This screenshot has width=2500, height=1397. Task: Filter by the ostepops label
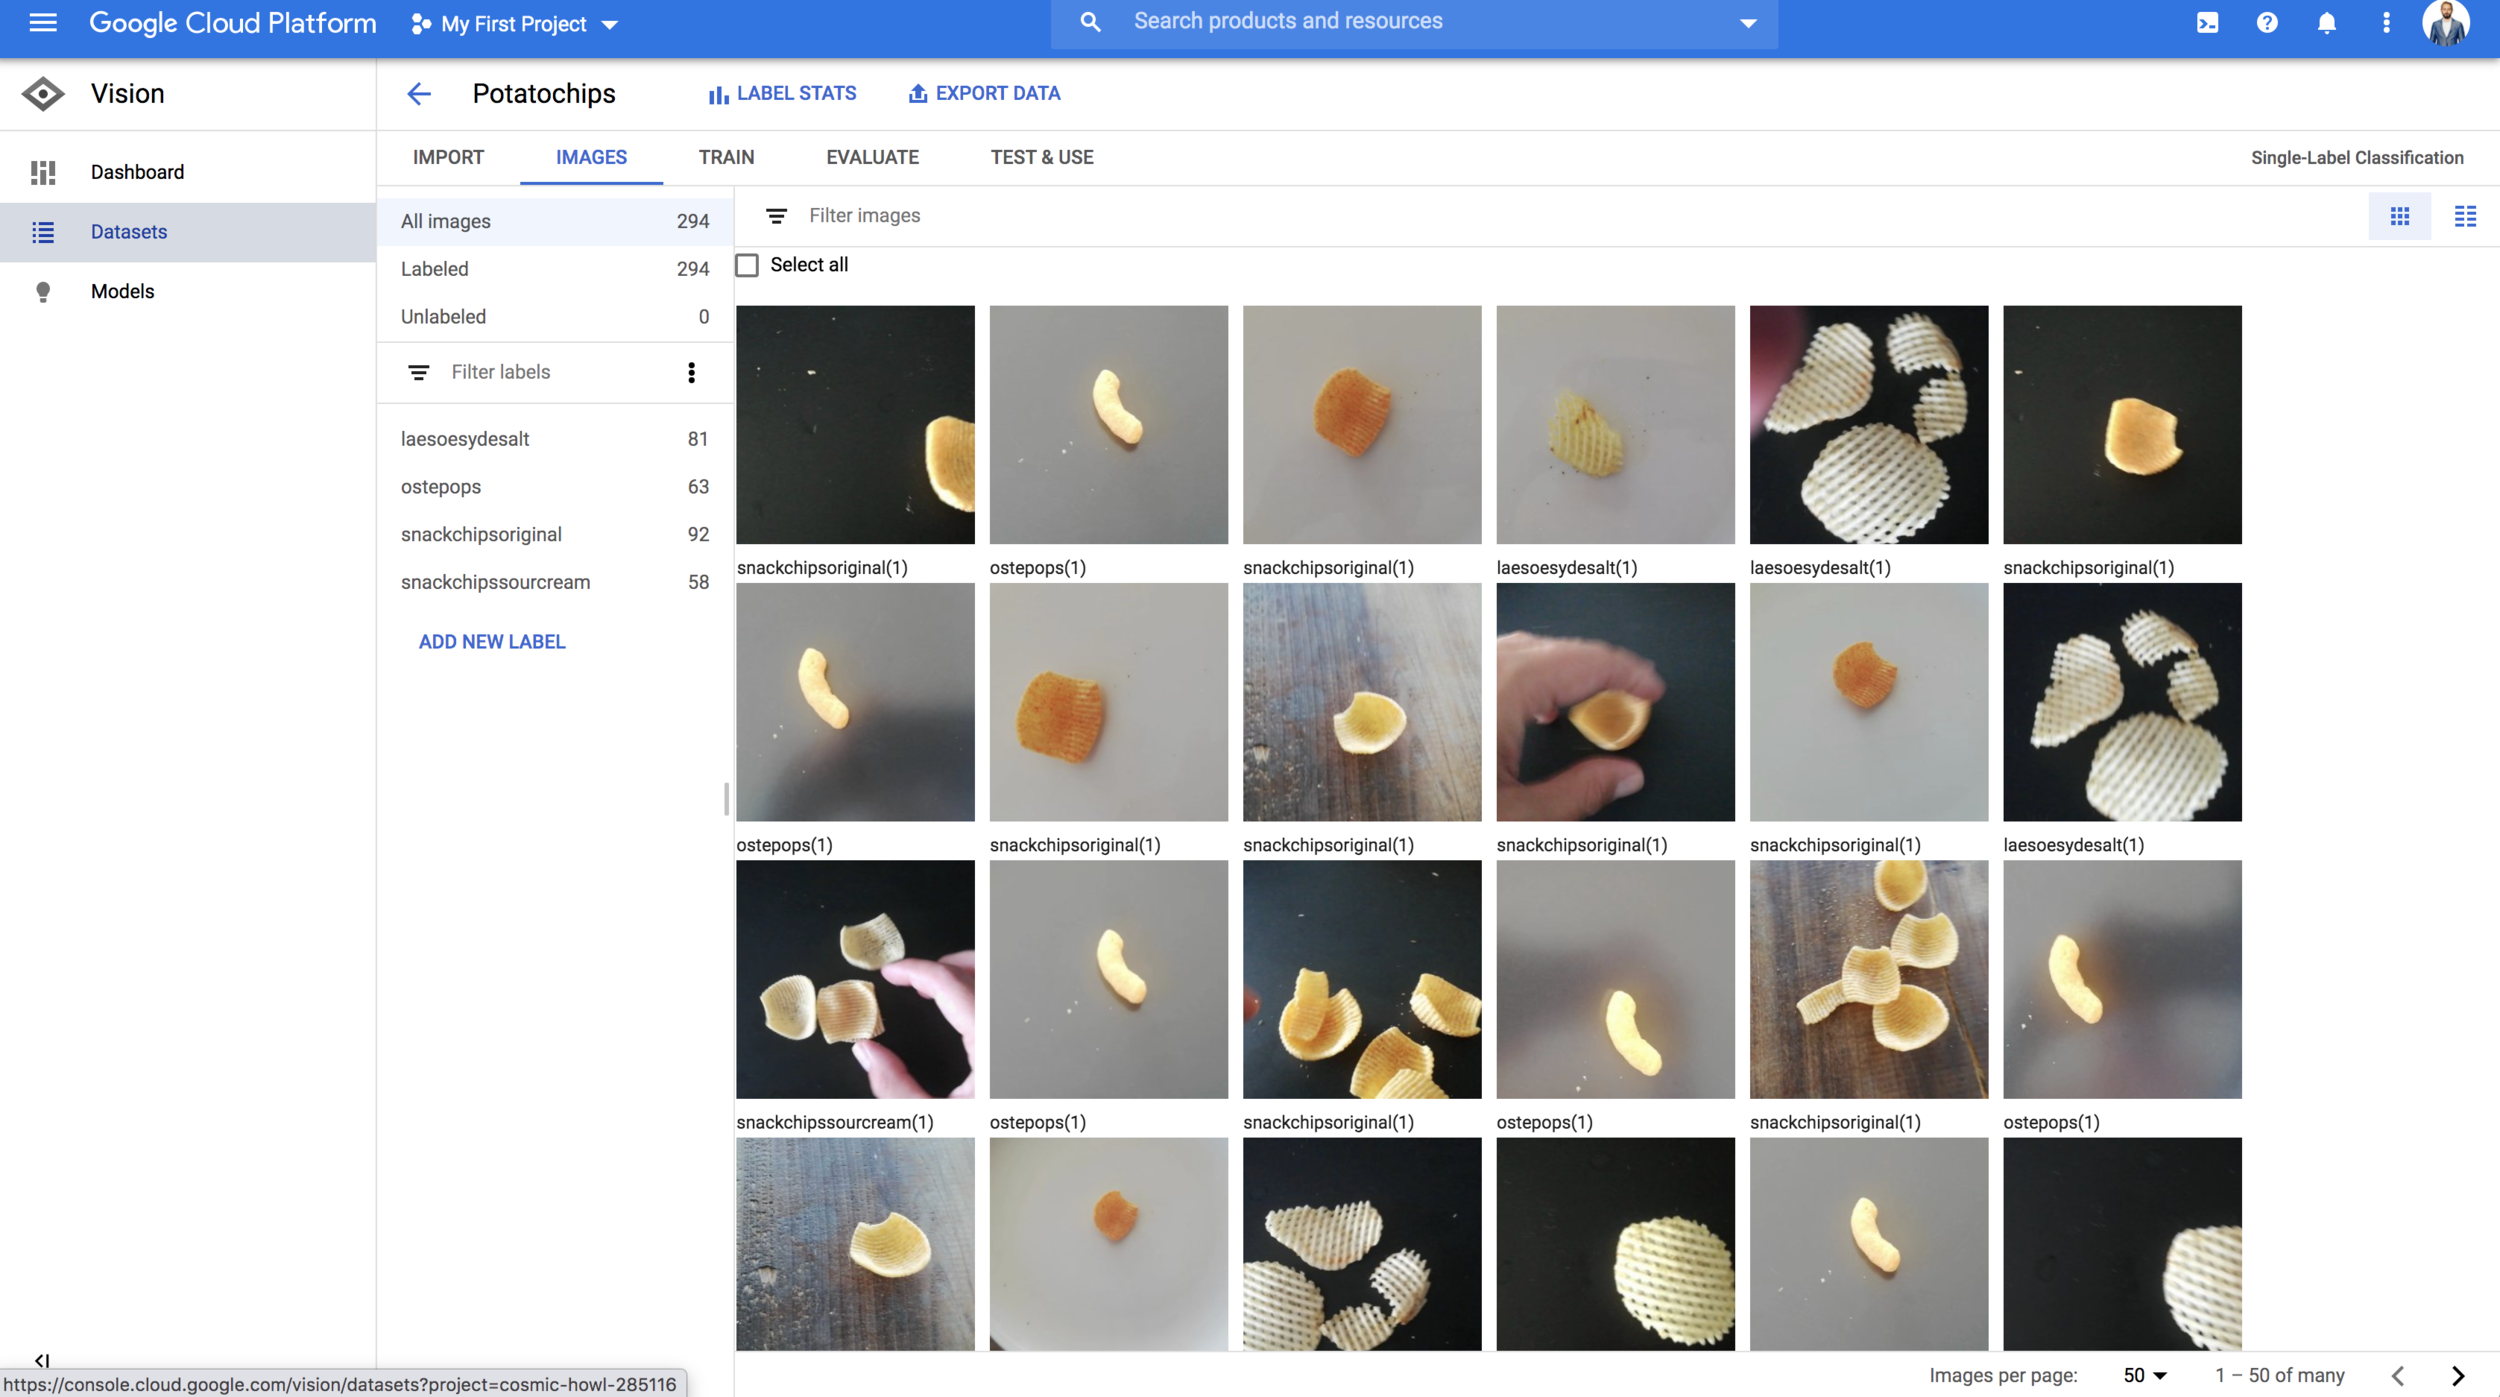tap(441, 487)
